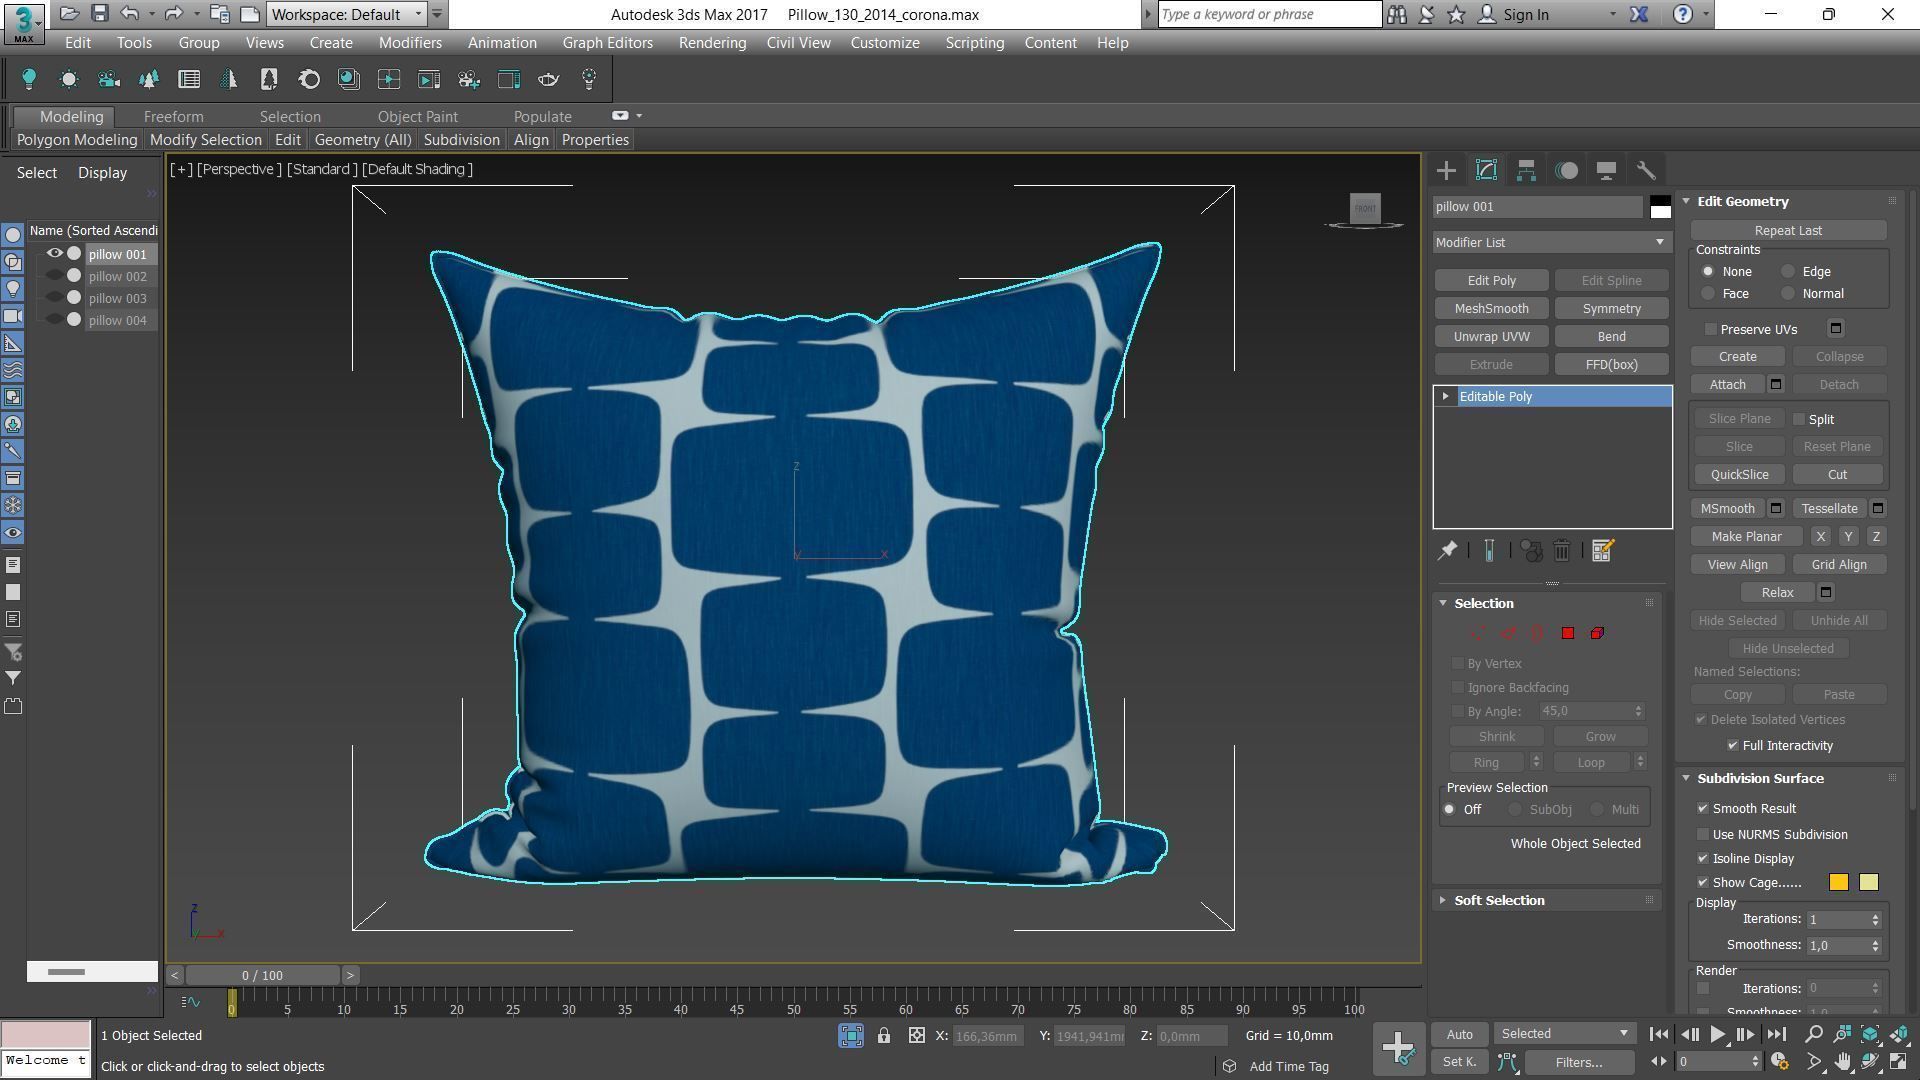This screenshot has width=1920, height=1080.
Task: Open the Modify command panel tab
Action: point(1486,170)
